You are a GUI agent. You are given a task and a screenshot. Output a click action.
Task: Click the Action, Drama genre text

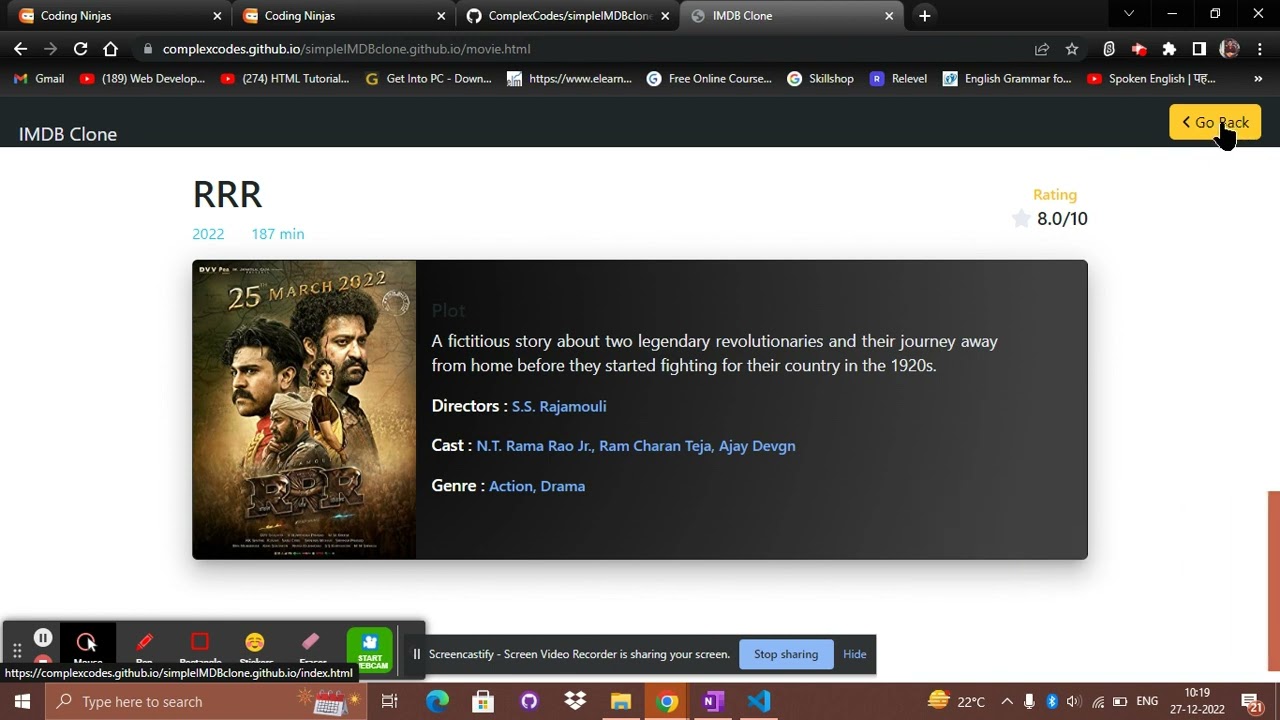(537, 487)
